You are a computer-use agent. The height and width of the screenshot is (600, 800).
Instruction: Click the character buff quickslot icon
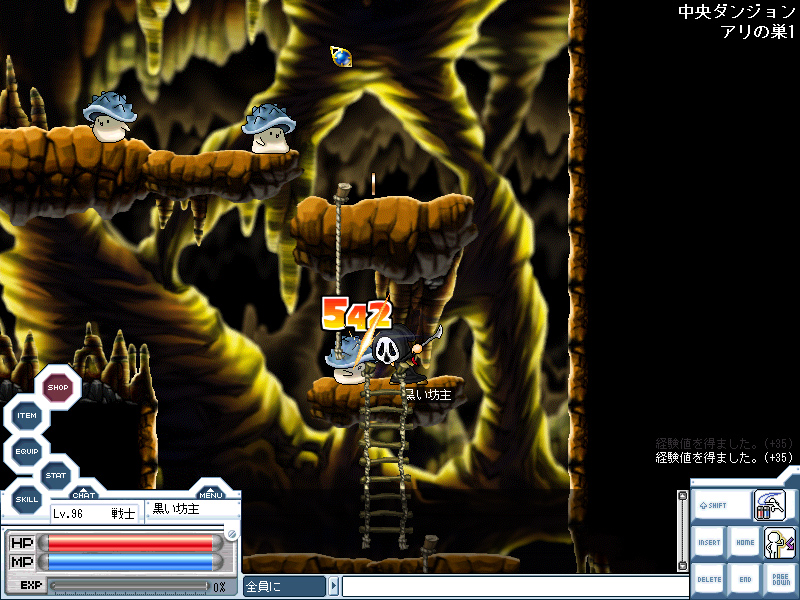(779, 543)
